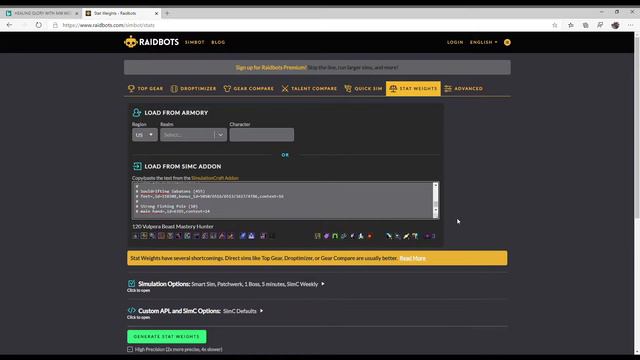Click Sign up for Raidbots Premium link
The image size is (640, 360).
coord(271,67)
